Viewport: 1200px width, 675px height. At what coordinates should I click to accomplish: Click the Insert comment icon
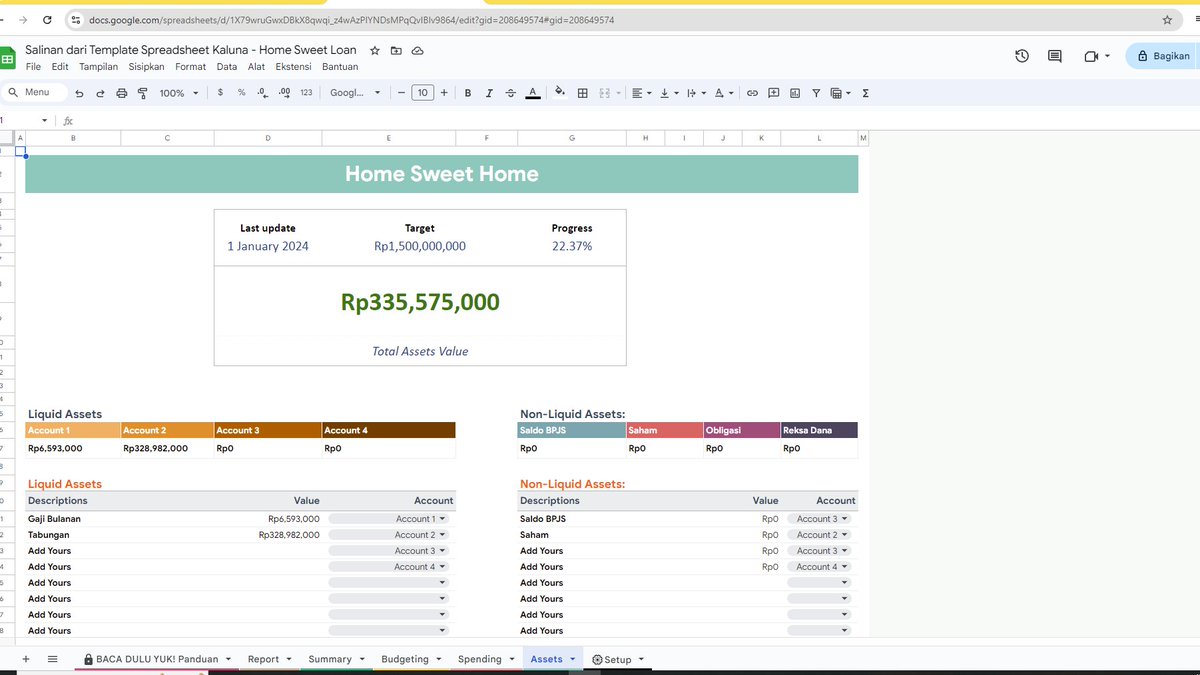click(774, 93)
